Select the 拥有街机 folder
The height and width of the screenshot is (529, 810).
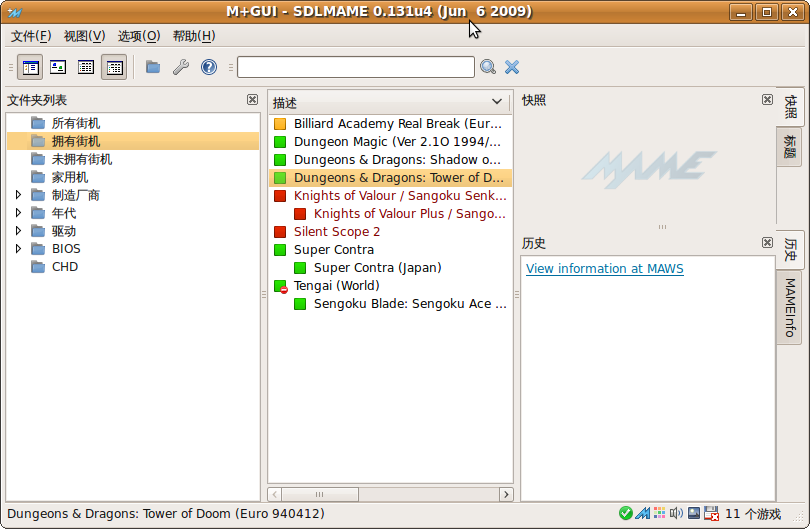click(133, 141)
